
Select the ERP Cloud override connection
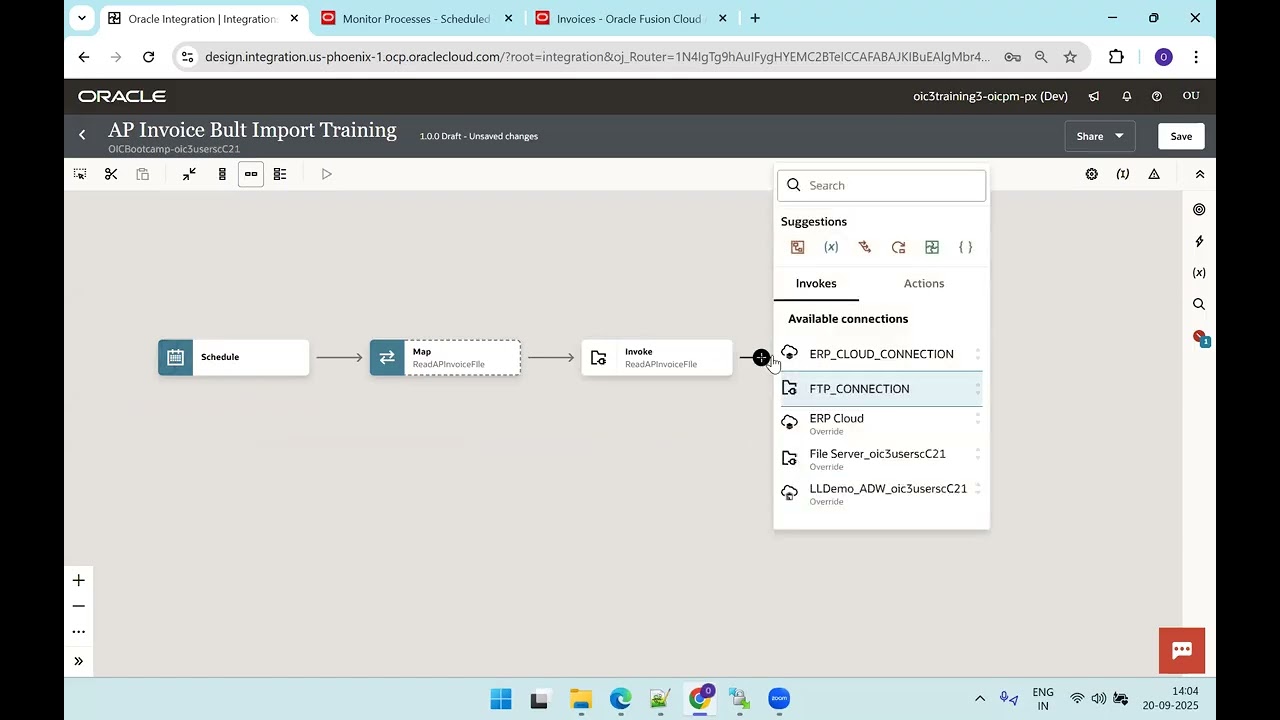click(881, 424)
